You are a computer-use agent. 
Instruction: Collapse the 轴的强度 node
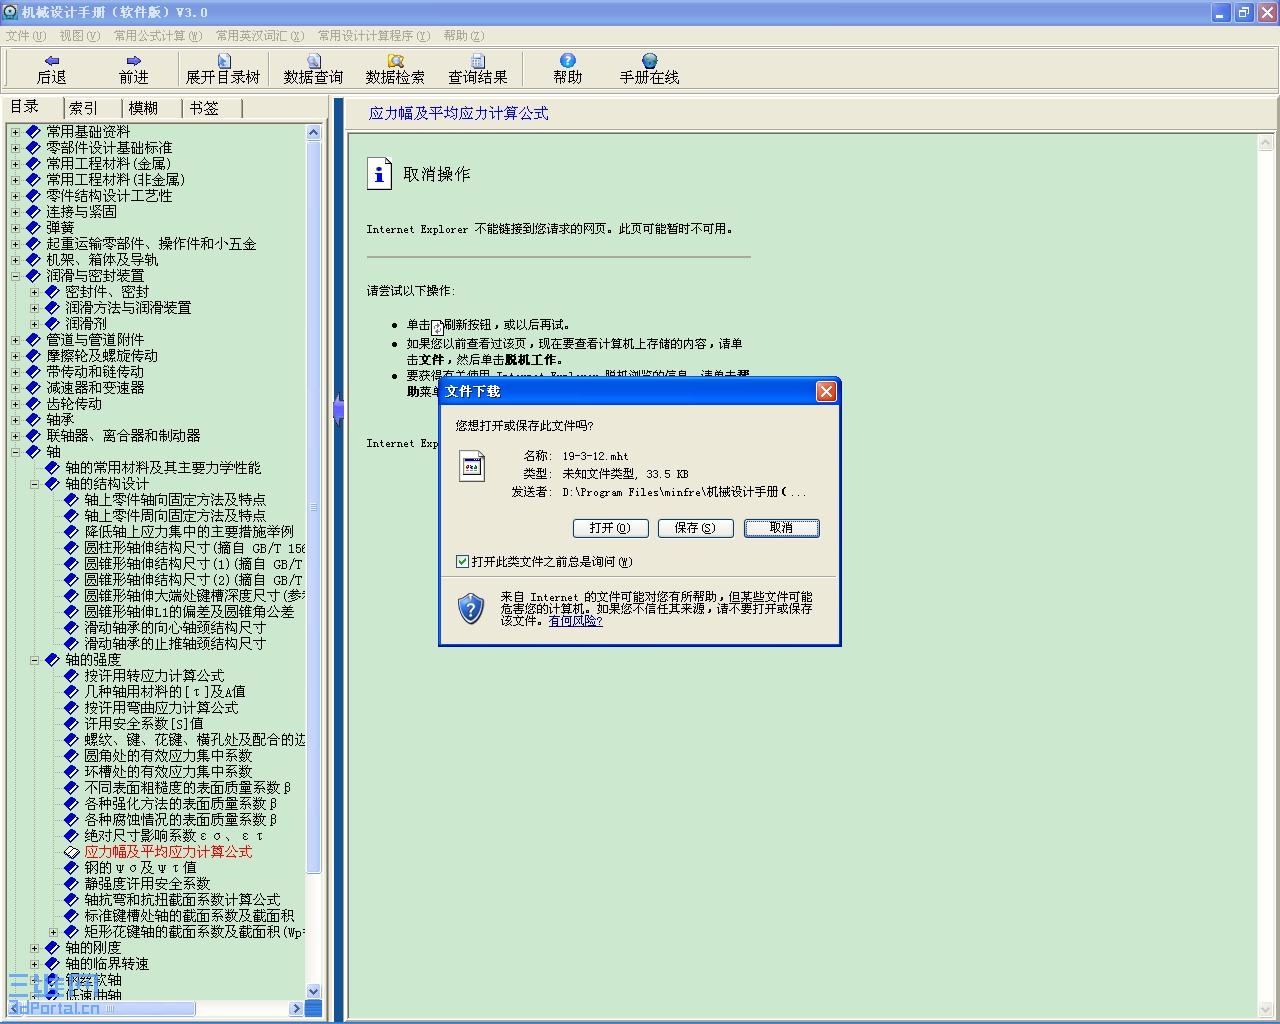(34, 660)
